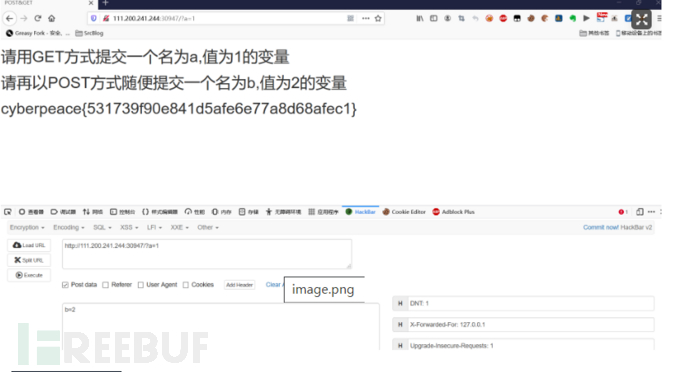Enable the Cookies checkbox
The height and width of the screenshot is (372, 690).
[186, 285]
